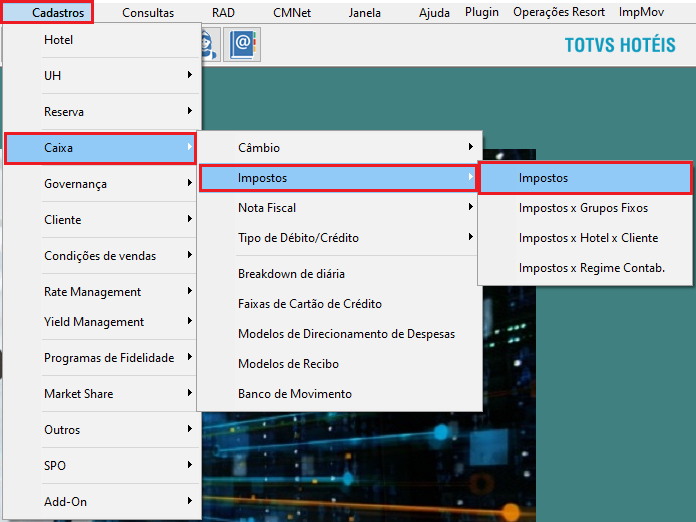This screenshot has width=696, height=522.
Task: Expand the Reserva submenu
Action: [101, 111]
